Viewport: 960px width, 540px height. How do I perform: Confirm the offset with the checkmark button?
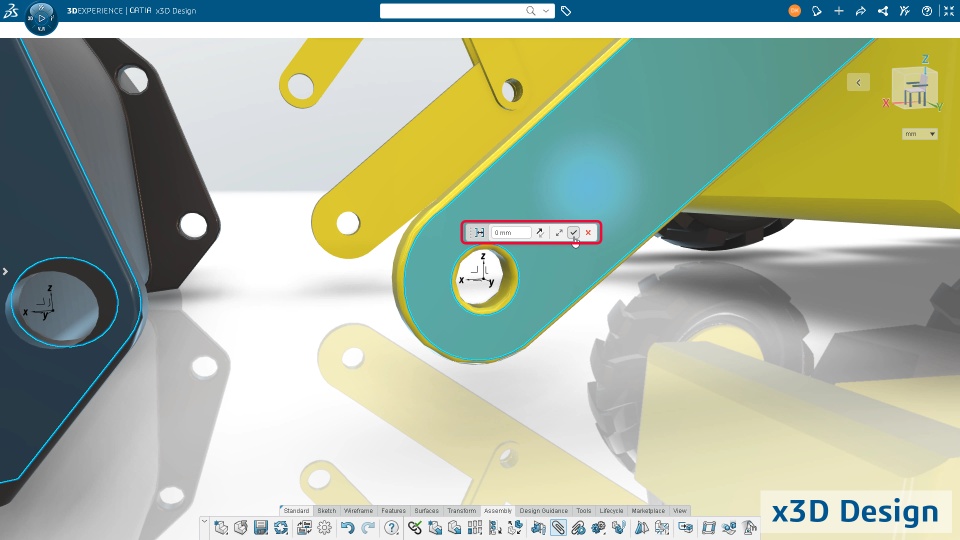[573, 233]
